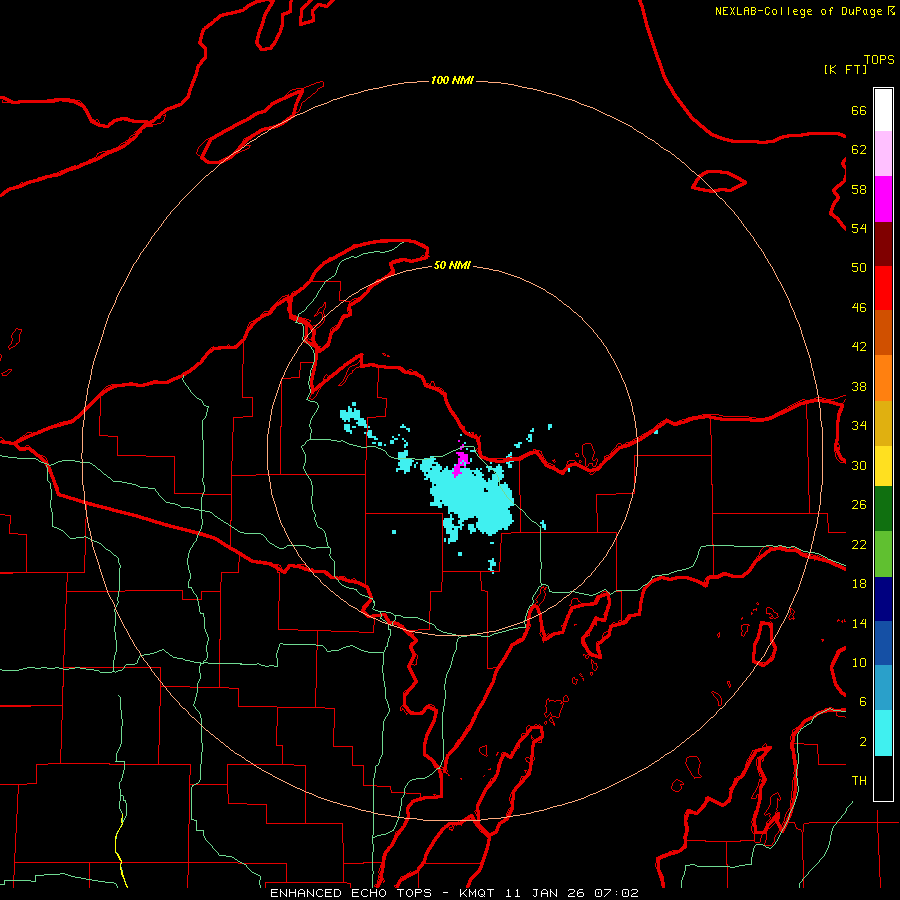Select the magenta swatch in the legend
Image resolution: width=900 pixels, height=900 pixels.
(x=883, y=199)
